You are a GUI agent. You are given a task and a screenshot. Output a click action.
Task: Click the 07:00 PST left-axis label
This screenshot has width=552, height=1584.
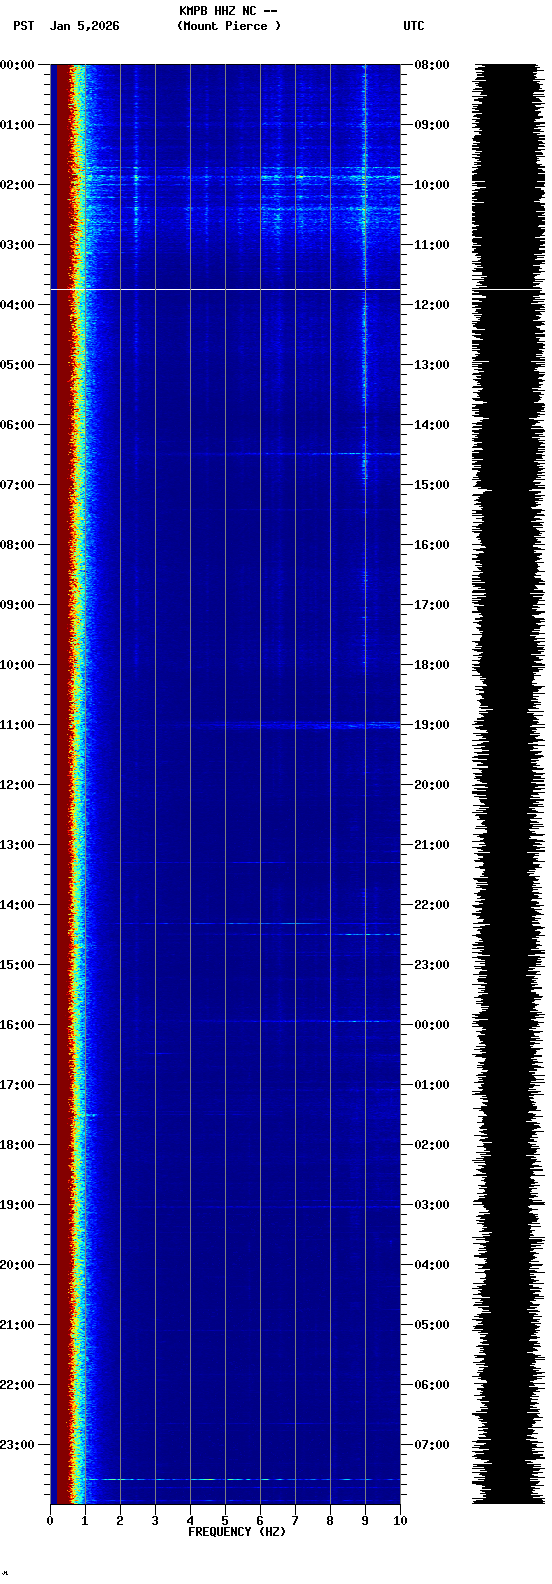(18, 485)
